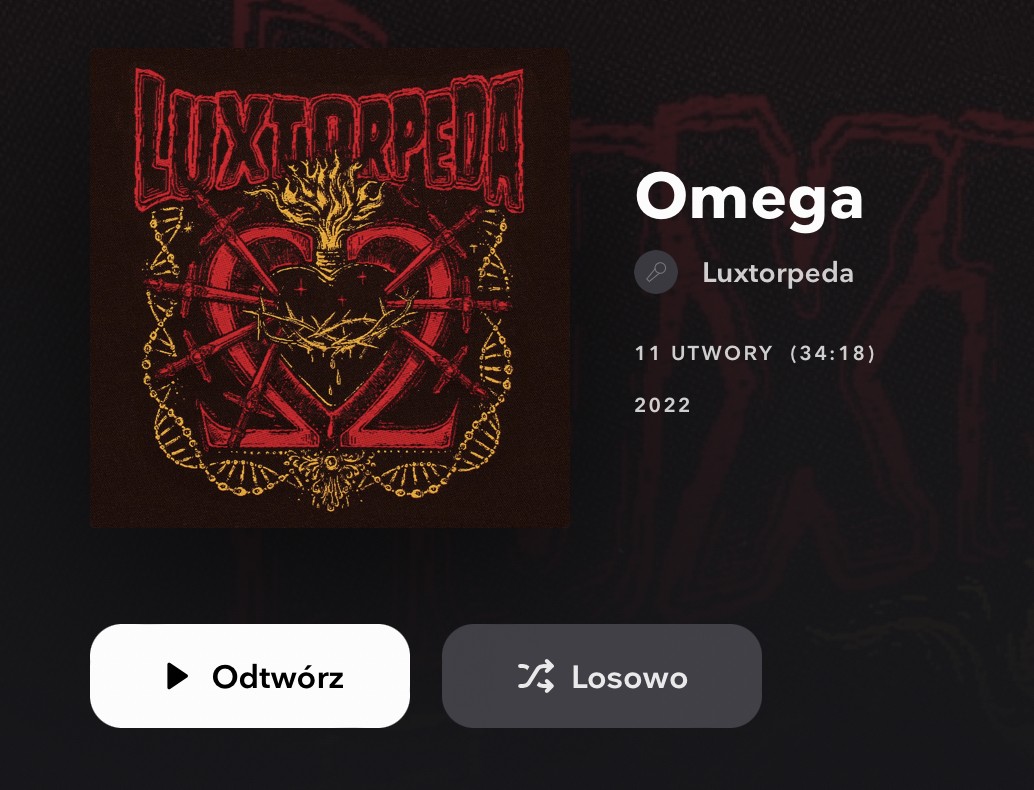Screen dimensions: 1034x790
Task: Click the album duration (34:18)
Action: (833, 353)
